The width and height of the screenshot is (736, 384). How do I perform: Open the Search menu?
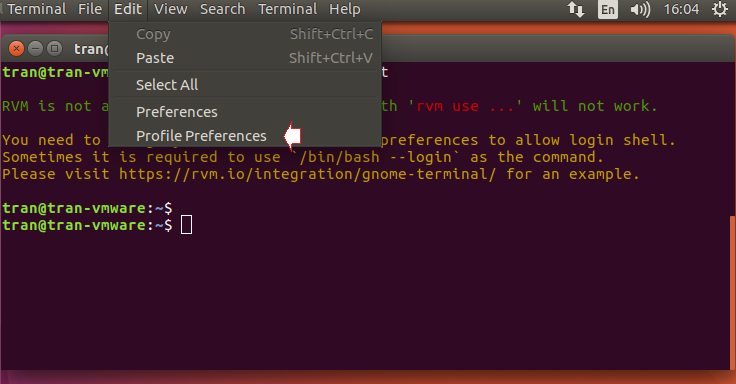coord(222,9)
